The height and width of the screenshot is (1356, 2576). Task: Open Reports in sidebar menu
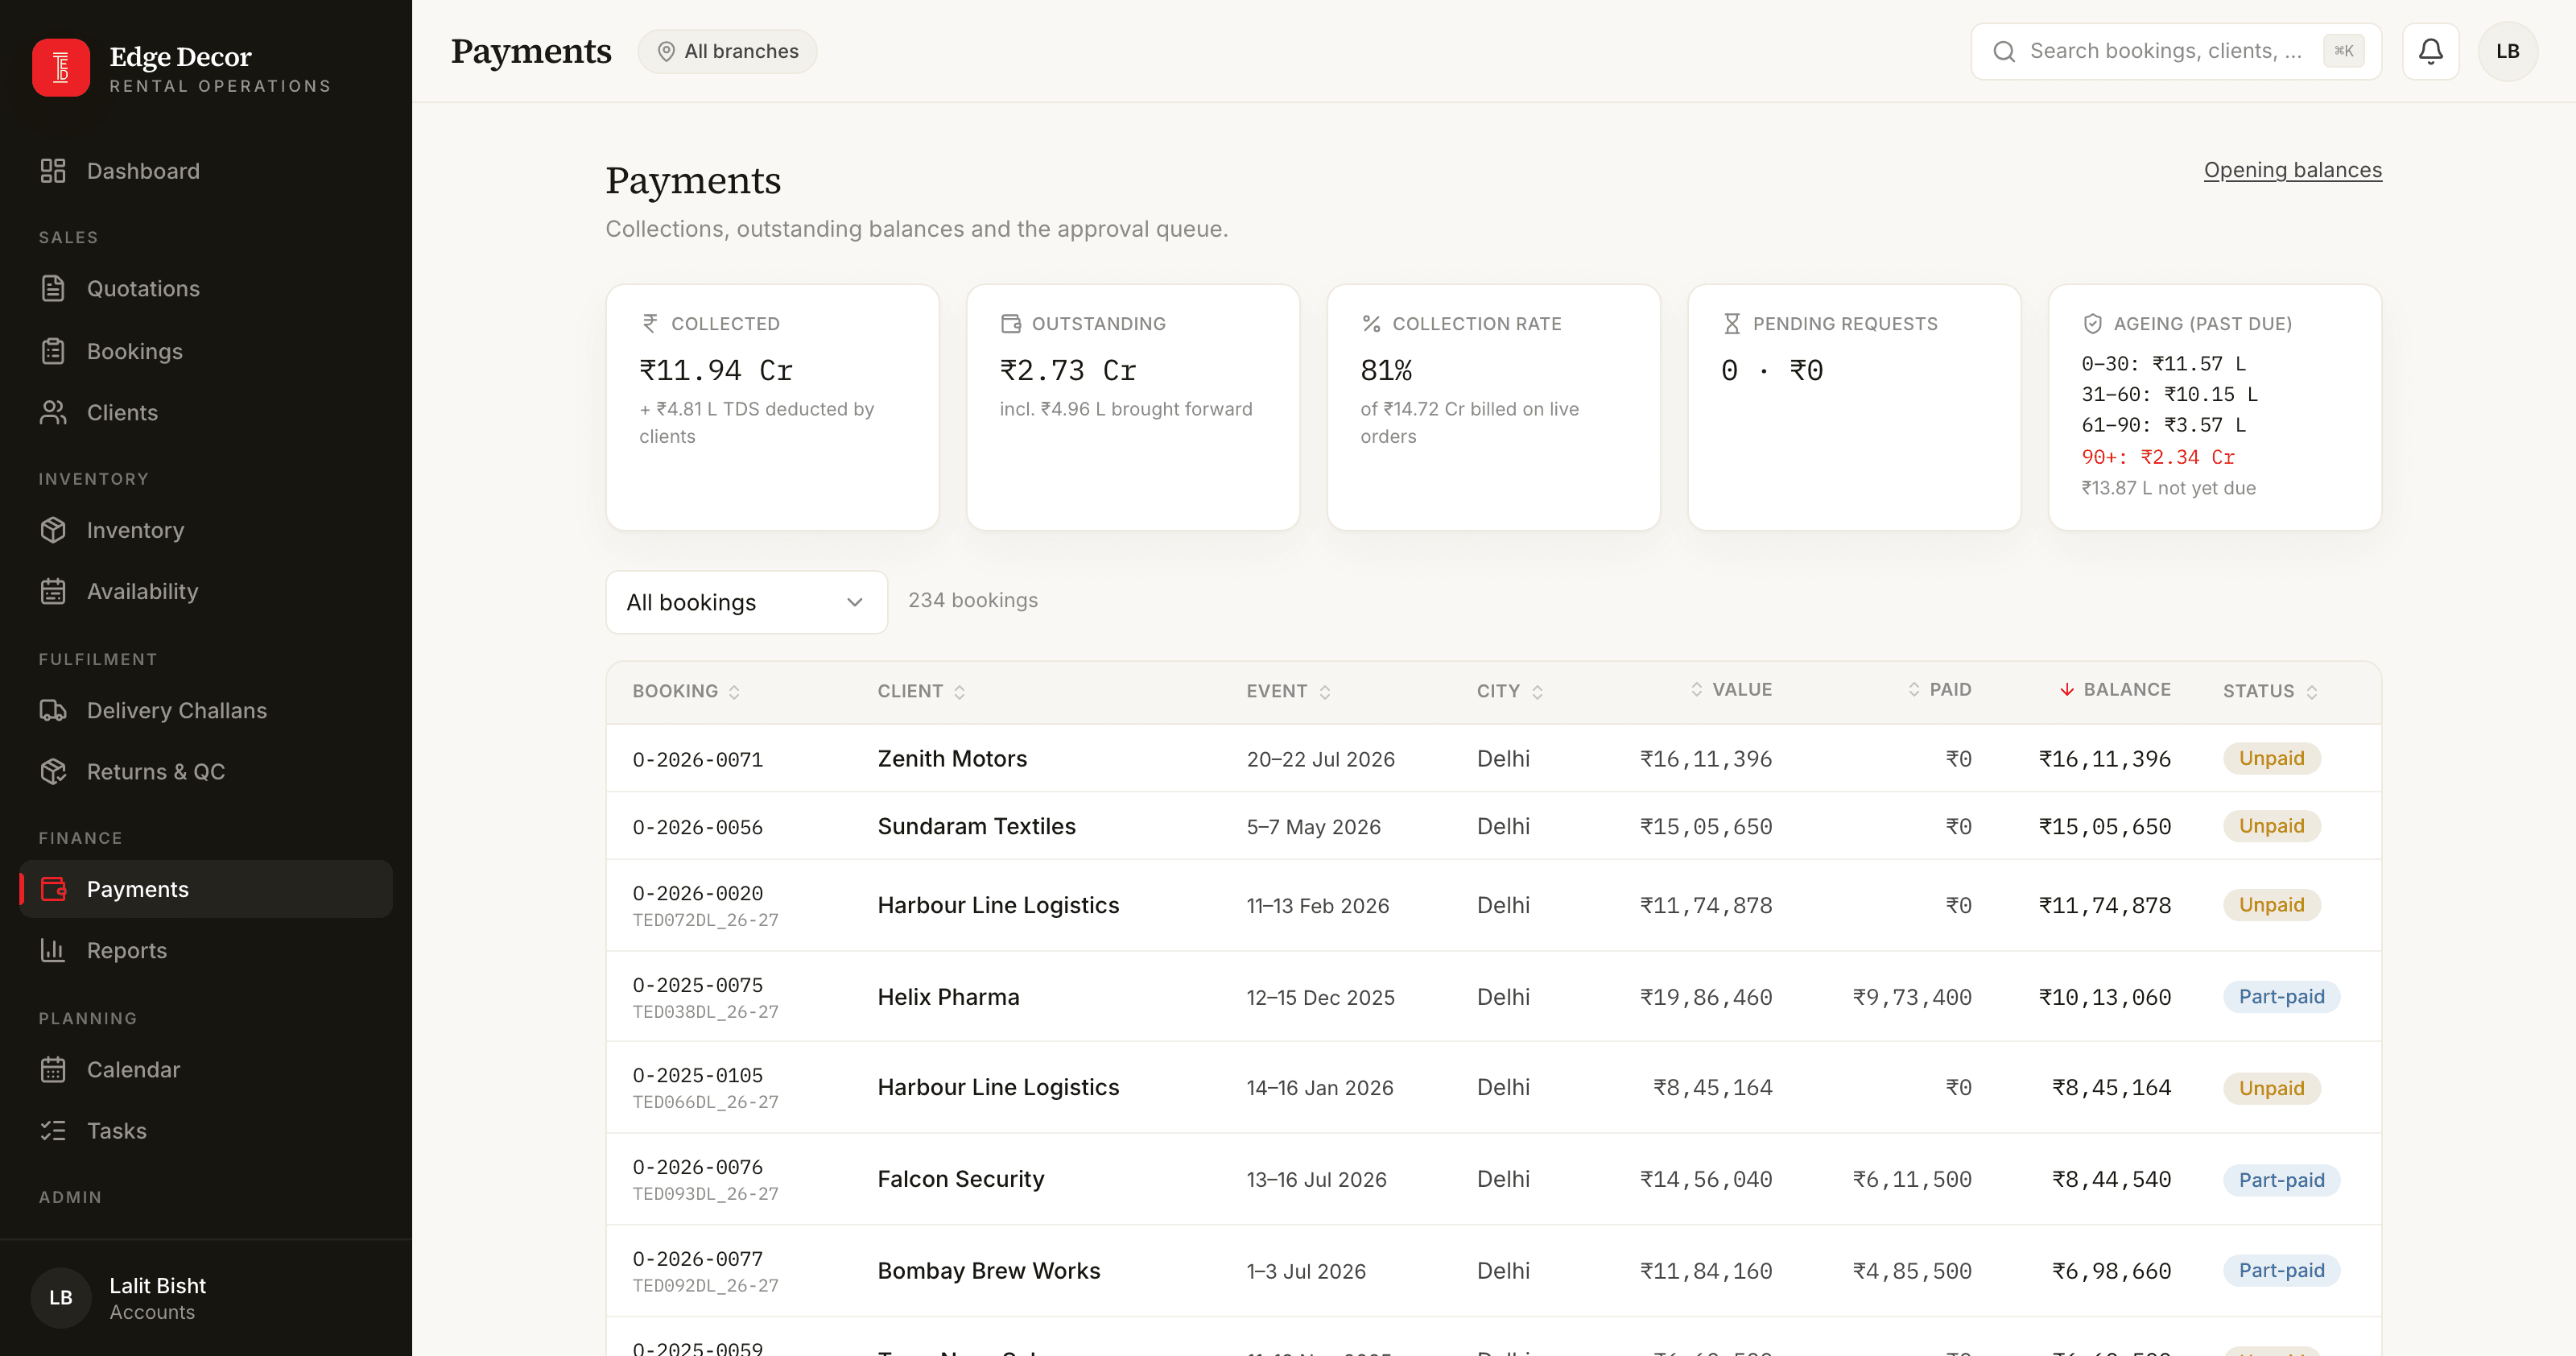[206, 951]
